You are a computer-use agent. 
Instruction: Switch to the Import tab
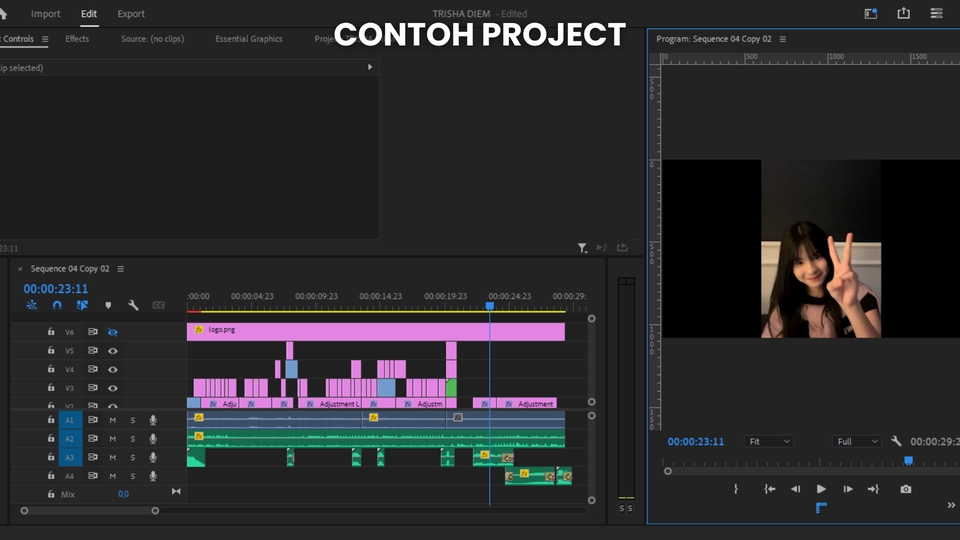[45, 13]
